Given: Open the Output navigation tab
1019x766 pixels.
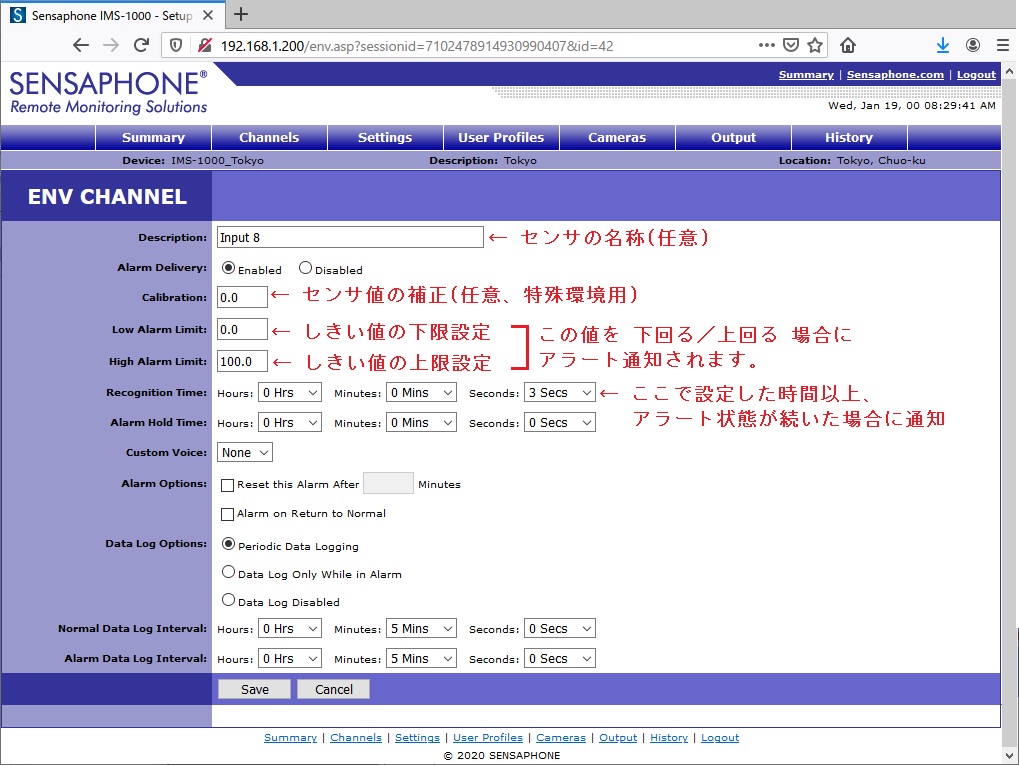Looking at the screenshot, I should click(734, 137).
